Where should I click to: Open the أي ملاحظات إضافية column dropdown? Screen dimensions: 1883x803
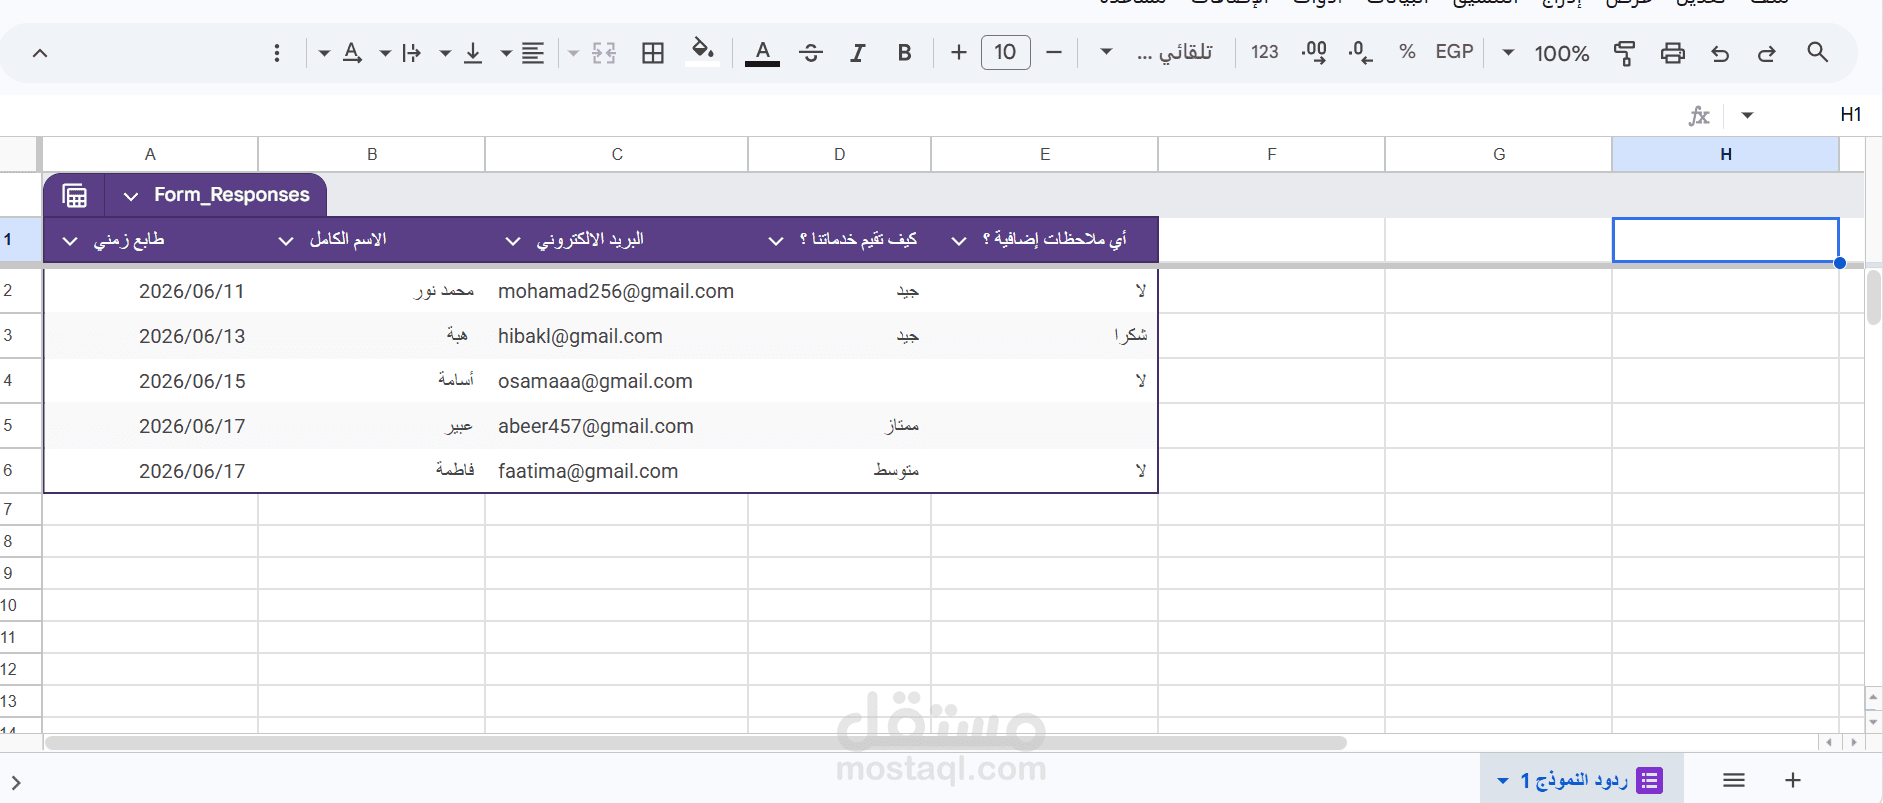(x=959, y=241)
